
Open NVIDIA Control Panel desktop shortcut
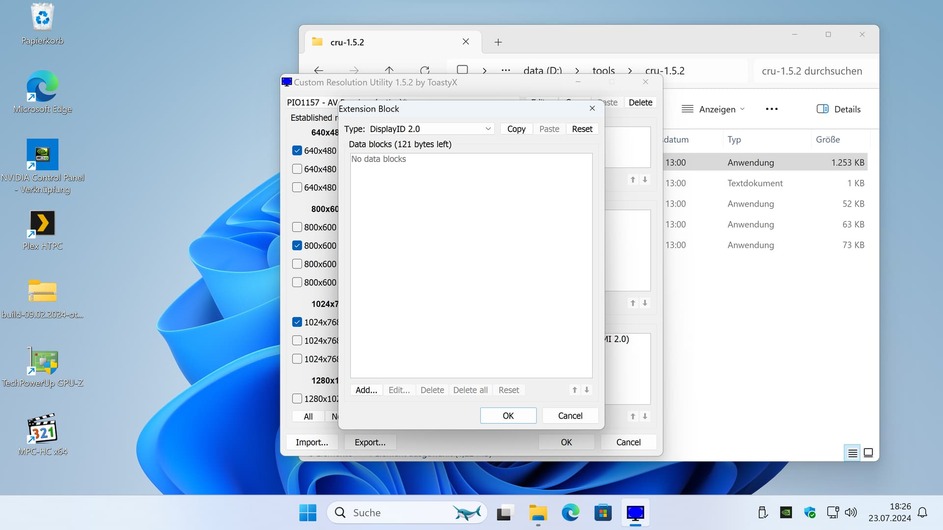point(42,155)
